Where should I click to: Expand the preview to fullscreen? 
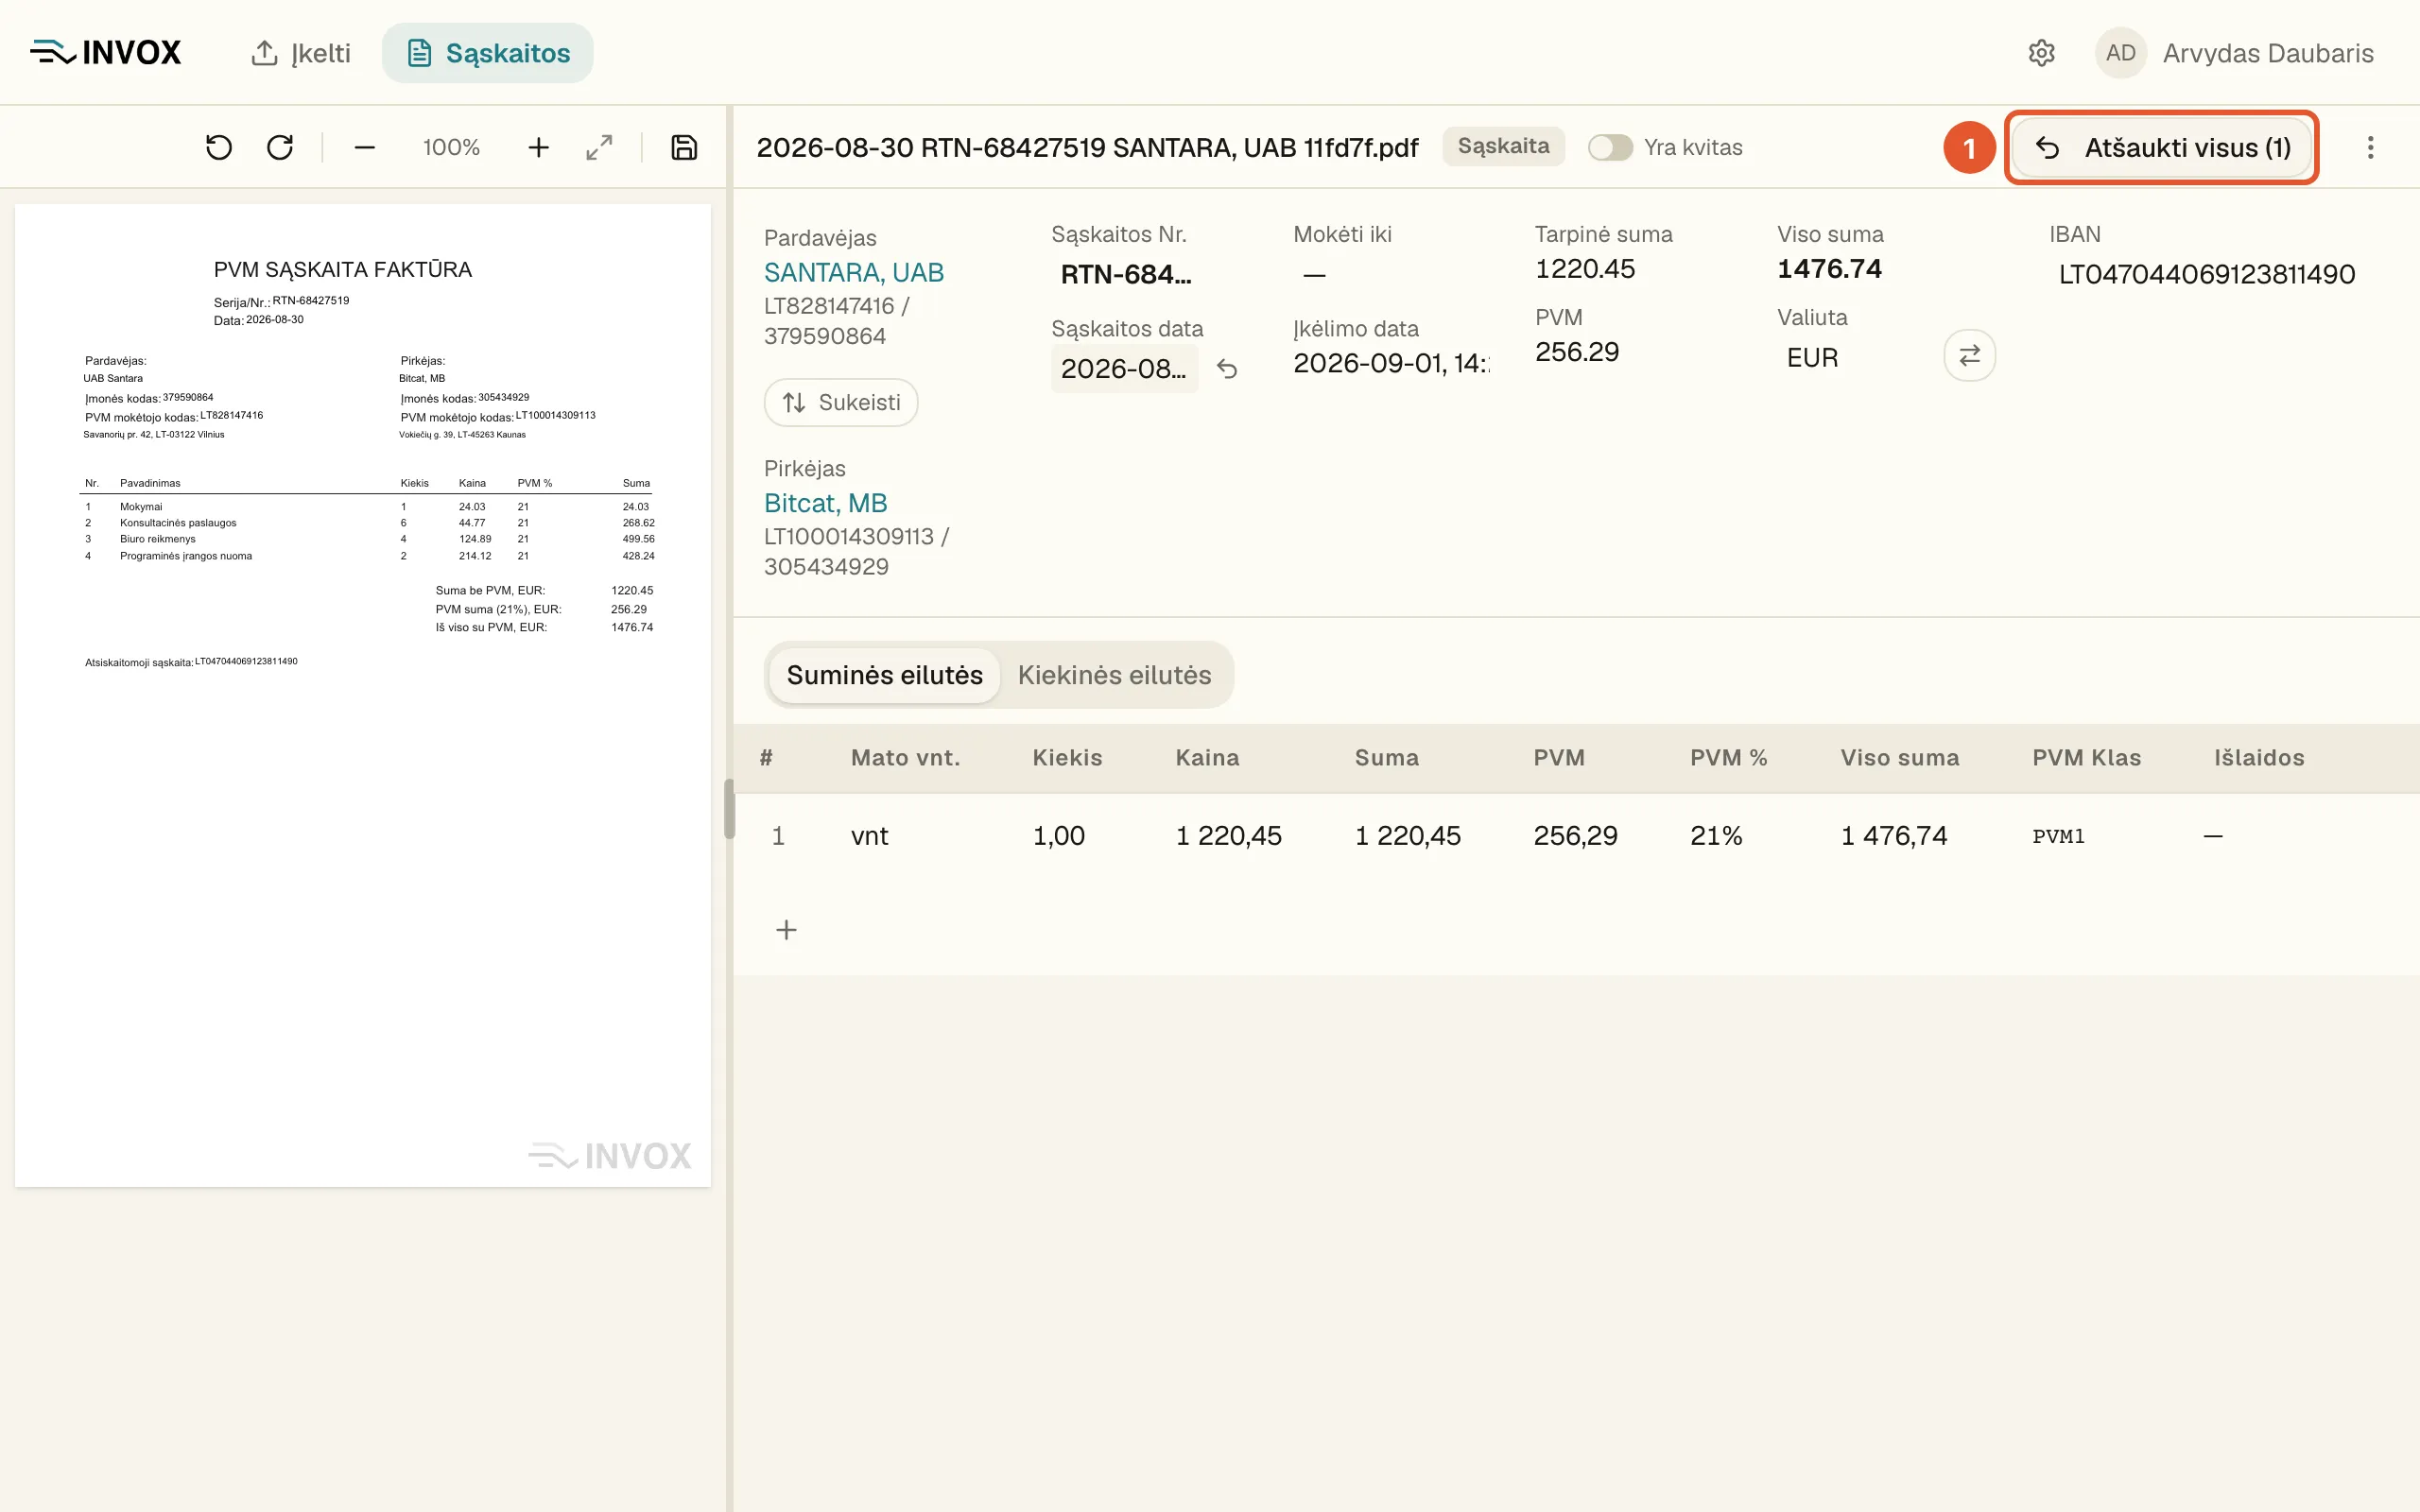click(599, 148)
